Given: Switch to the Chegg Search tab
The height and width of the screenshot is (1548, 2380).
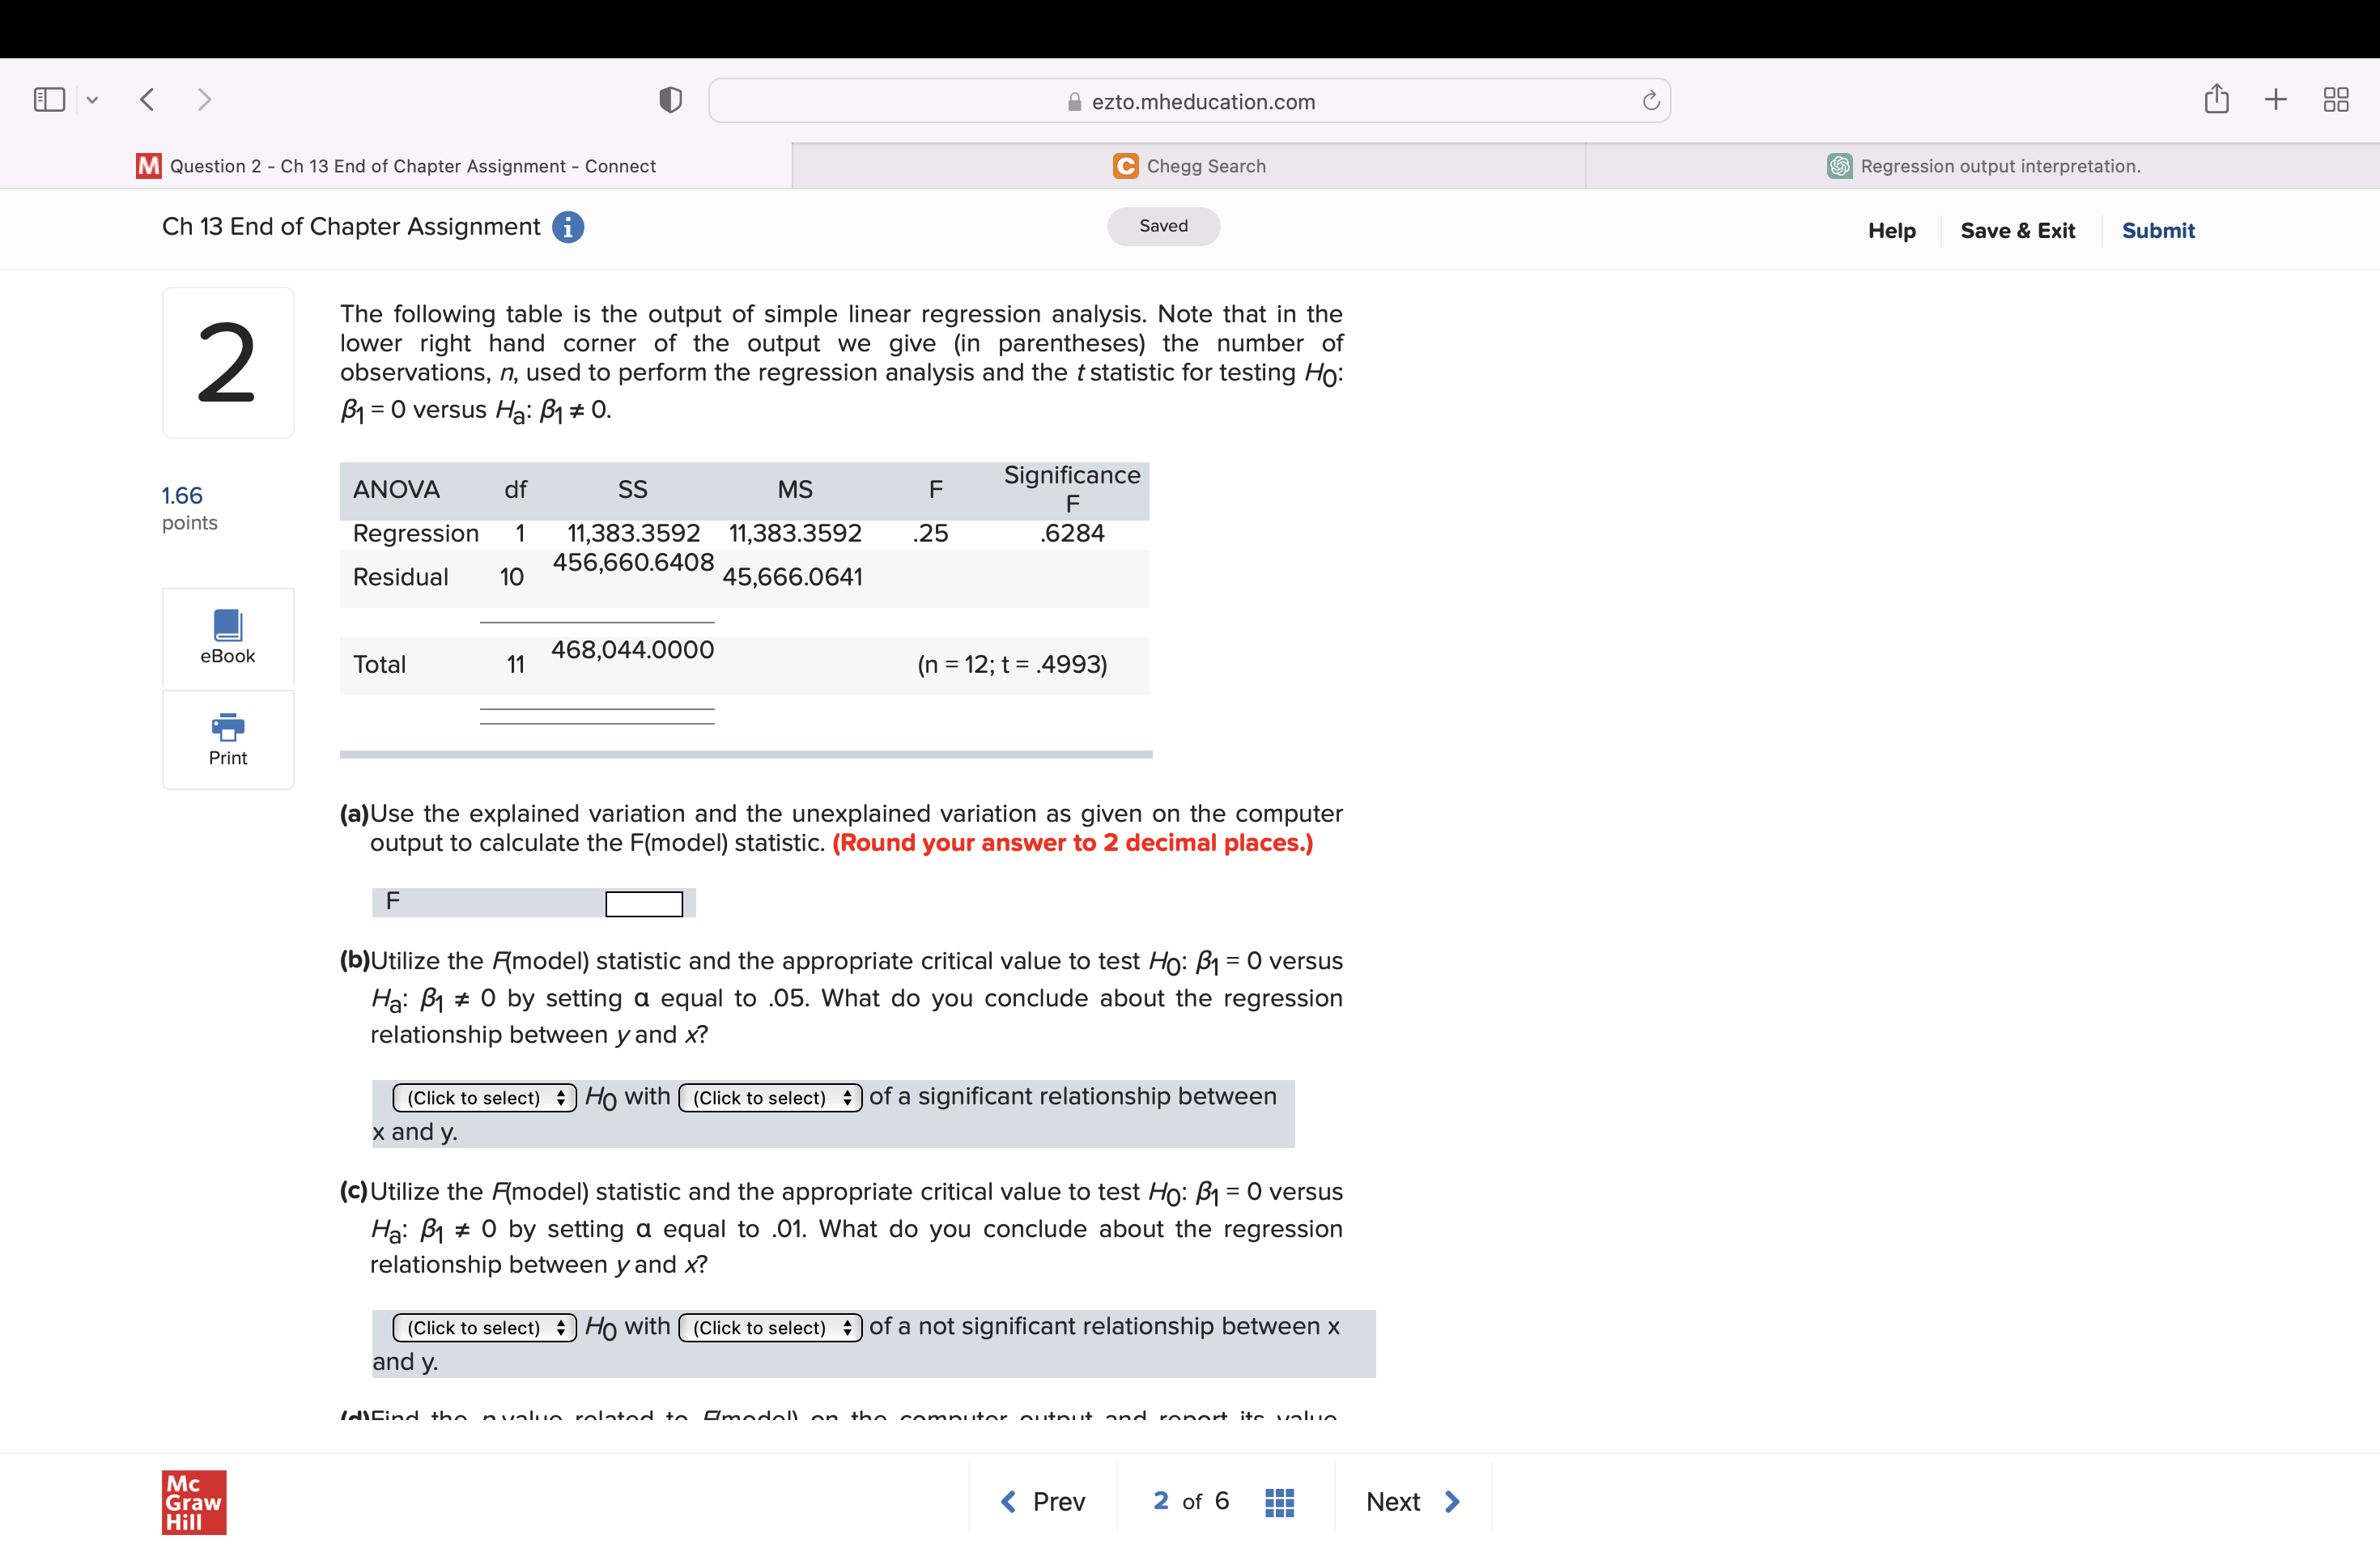Looking at the screenshot, I should 1189,166.
